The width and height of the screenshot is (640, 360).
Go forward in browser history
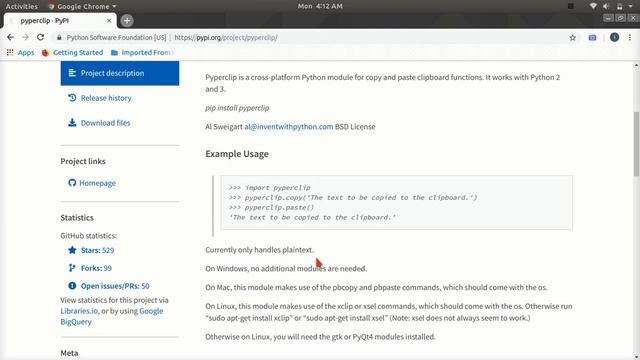click(x=25, y=37)
